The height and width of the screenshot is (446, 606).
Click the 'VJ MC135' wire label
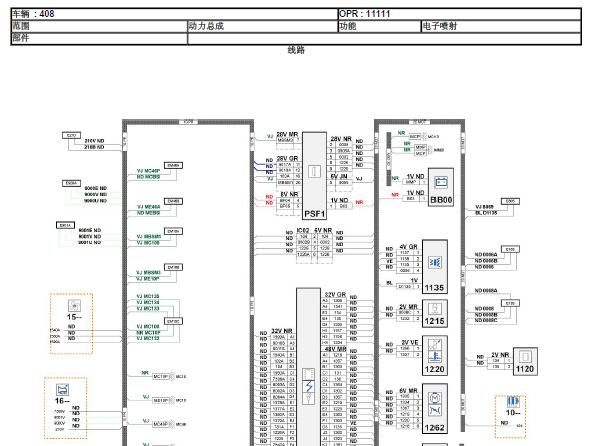click(148, 296)
